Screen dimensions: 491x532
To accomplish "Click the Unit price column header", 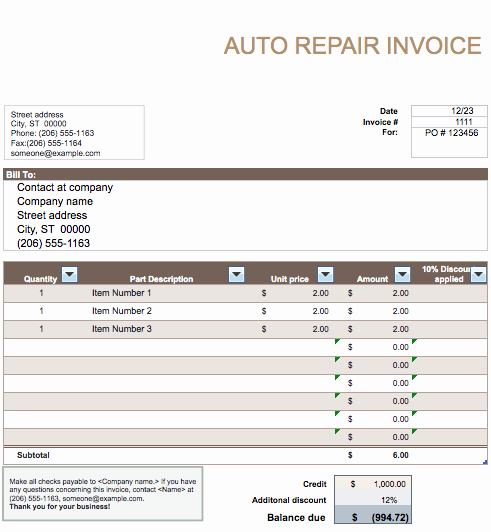I will [290, 279].
